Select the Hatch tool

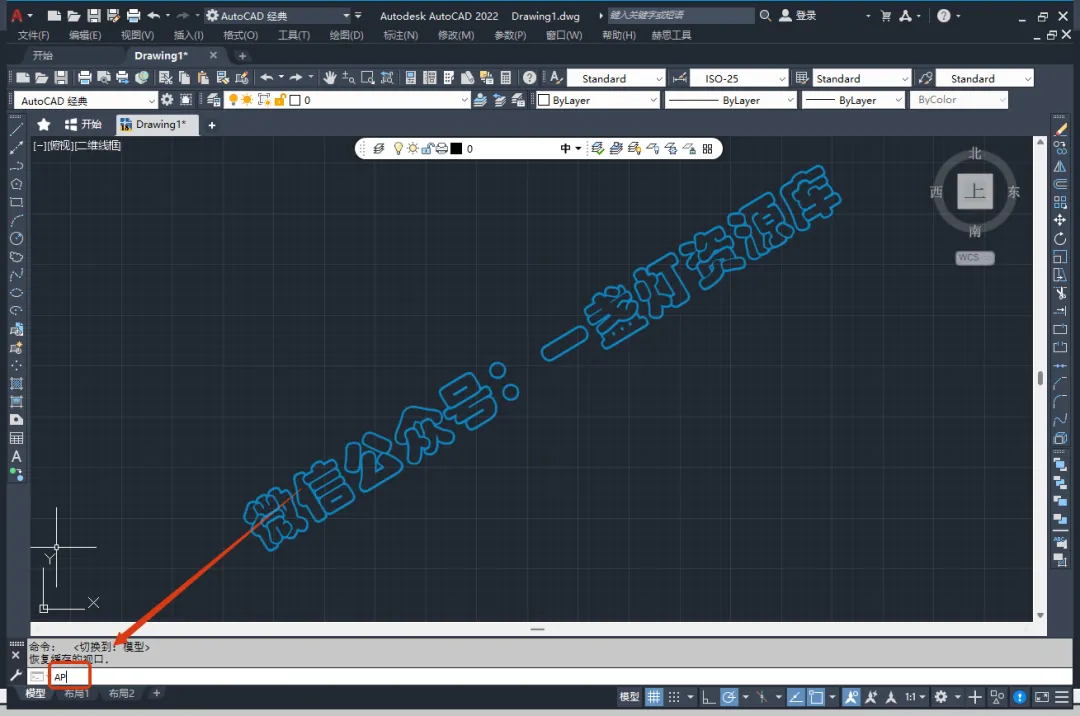tap(17, 383)
